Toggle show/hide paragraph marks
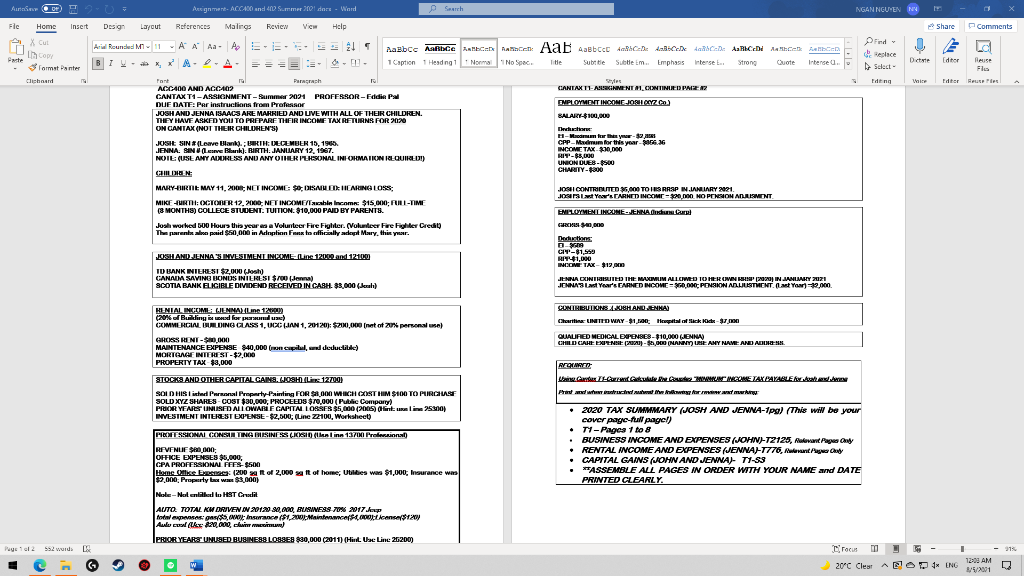The image size is (1024, 576). 368,46
